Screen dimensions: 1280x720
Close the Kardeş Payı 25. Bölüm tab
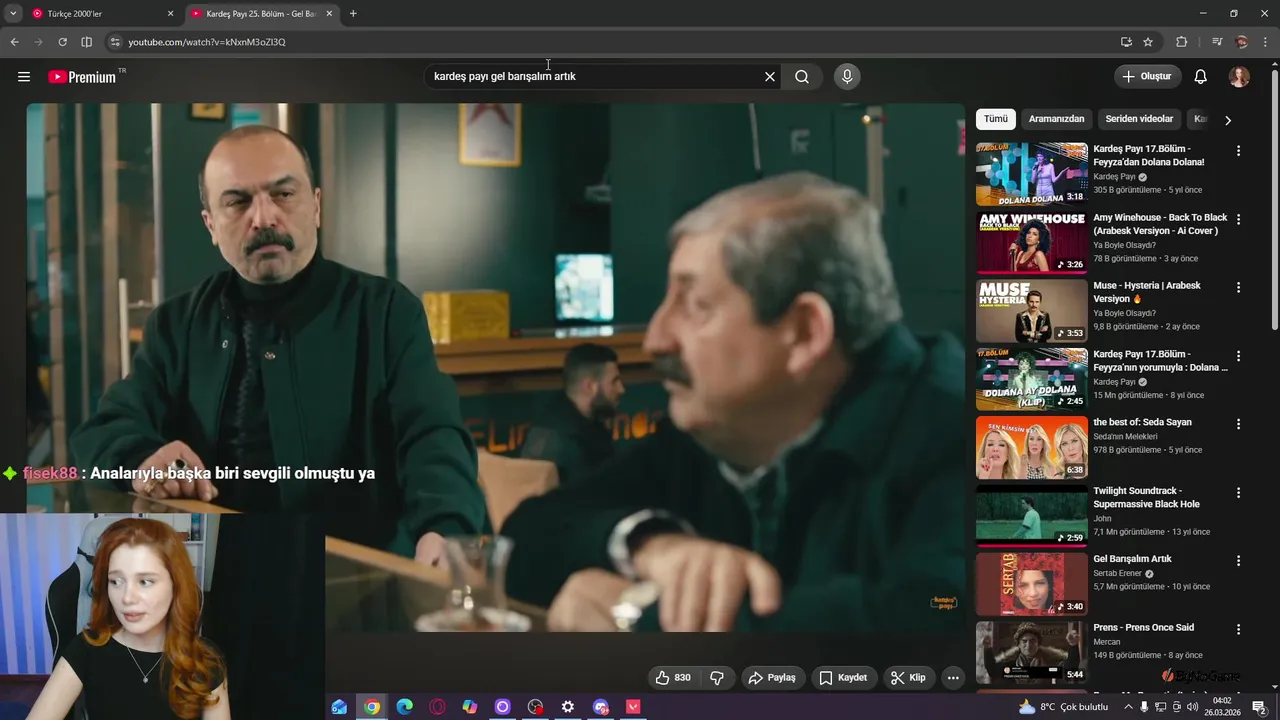click(329, 14)
